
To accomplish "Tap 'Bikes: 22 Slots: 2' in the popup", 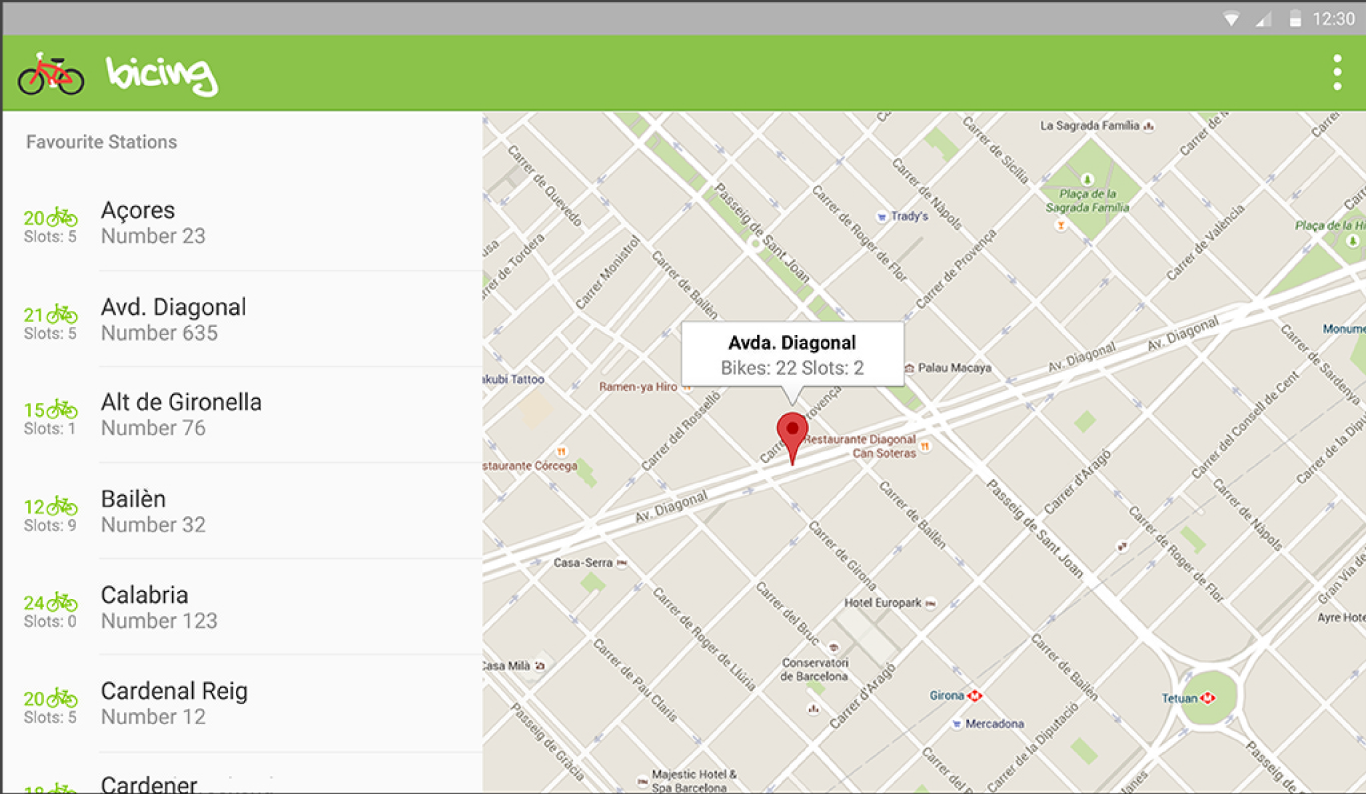I will [x=792, y=368].
